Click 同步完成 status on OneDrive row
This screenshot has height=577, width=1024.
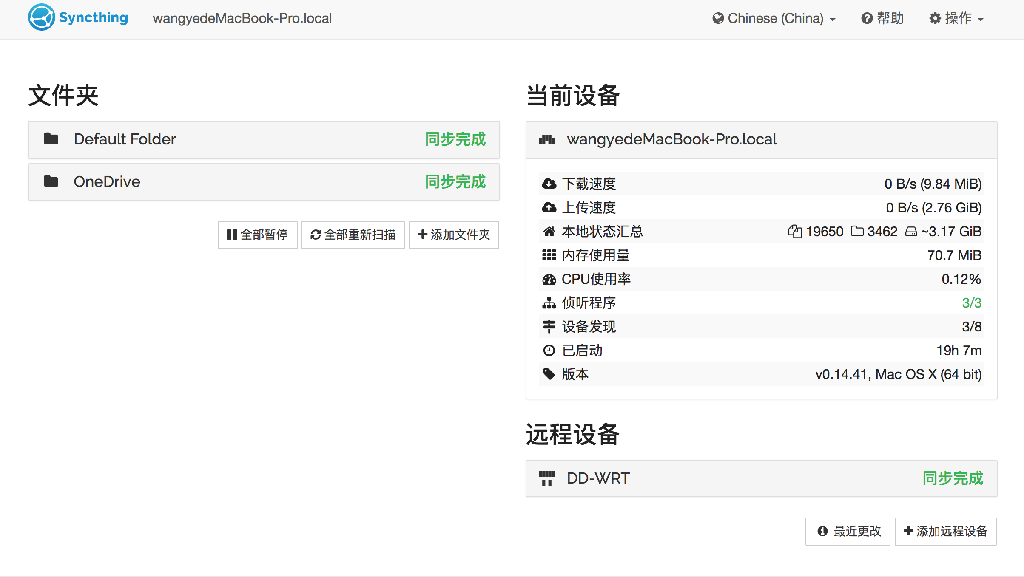coord(455,181)
